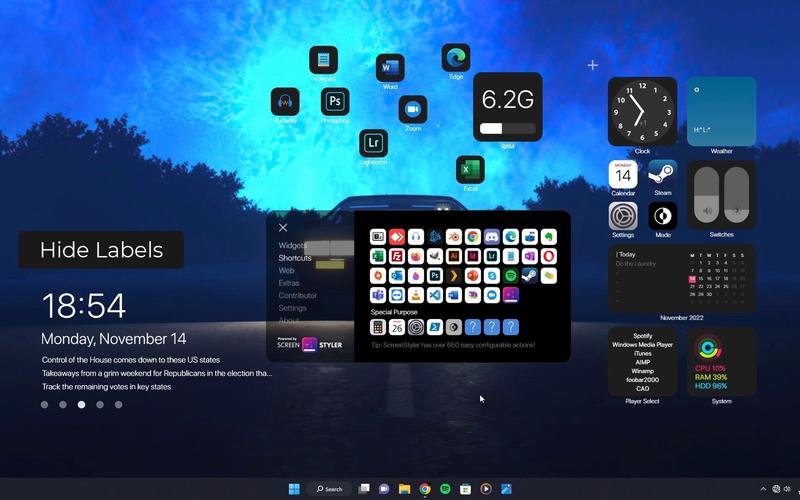Go to Settings in the ScreenStyler menu
This screenshot has height=500, width=800.
(x=292, y=308)
